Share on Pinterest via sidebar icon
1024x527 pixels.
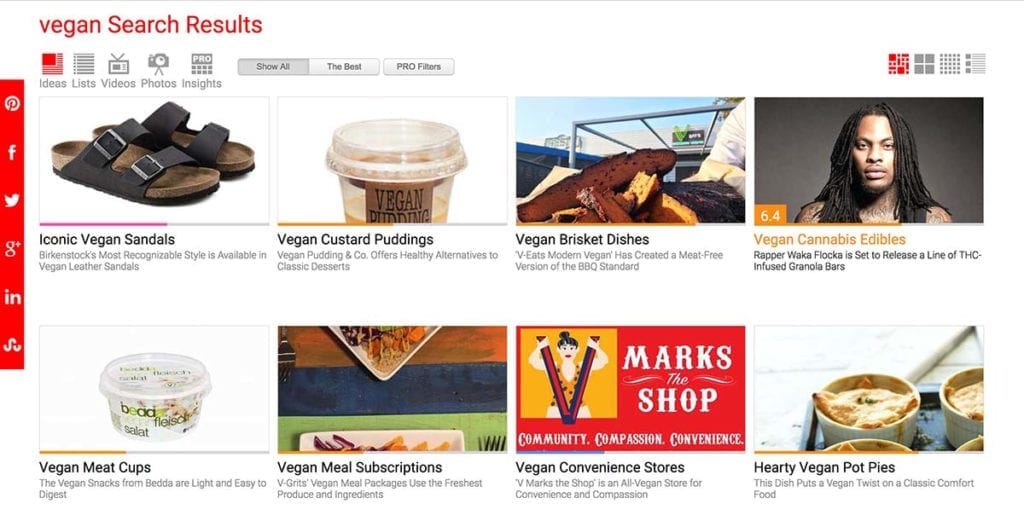[x=12, y=103]
